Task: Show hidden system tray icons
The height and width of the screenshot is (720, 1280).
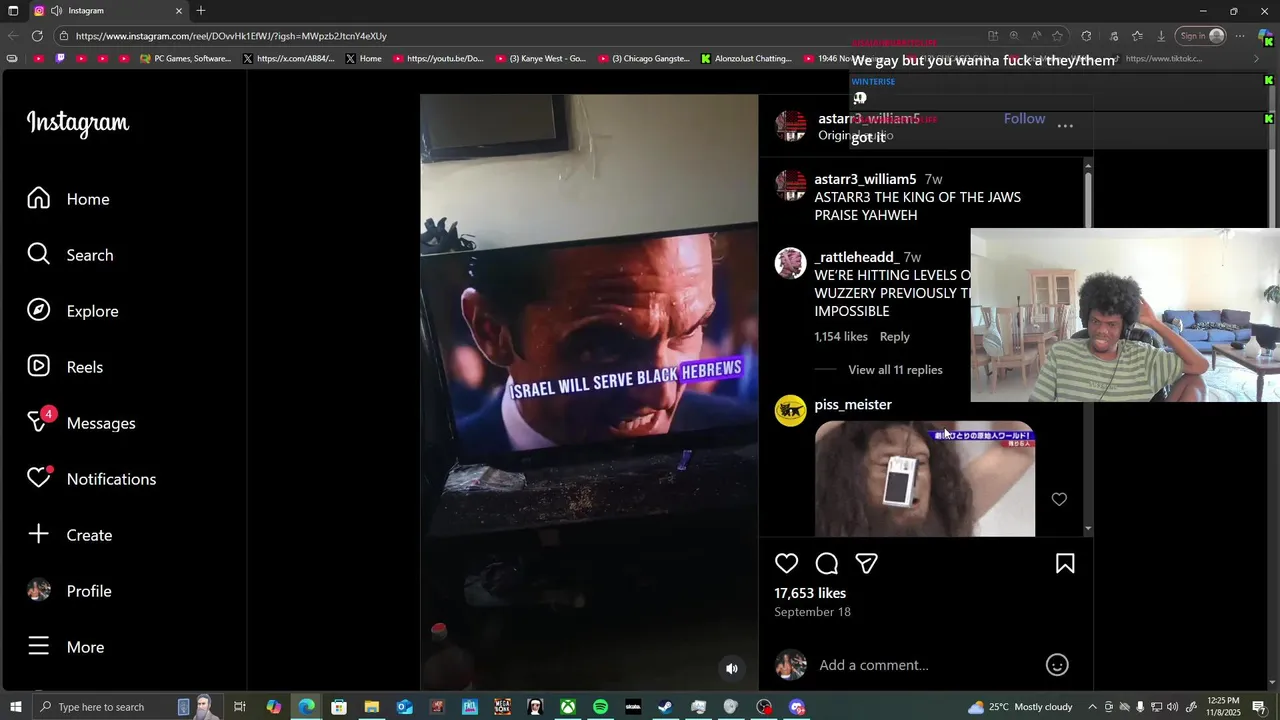Action: tap(1092, 707)
